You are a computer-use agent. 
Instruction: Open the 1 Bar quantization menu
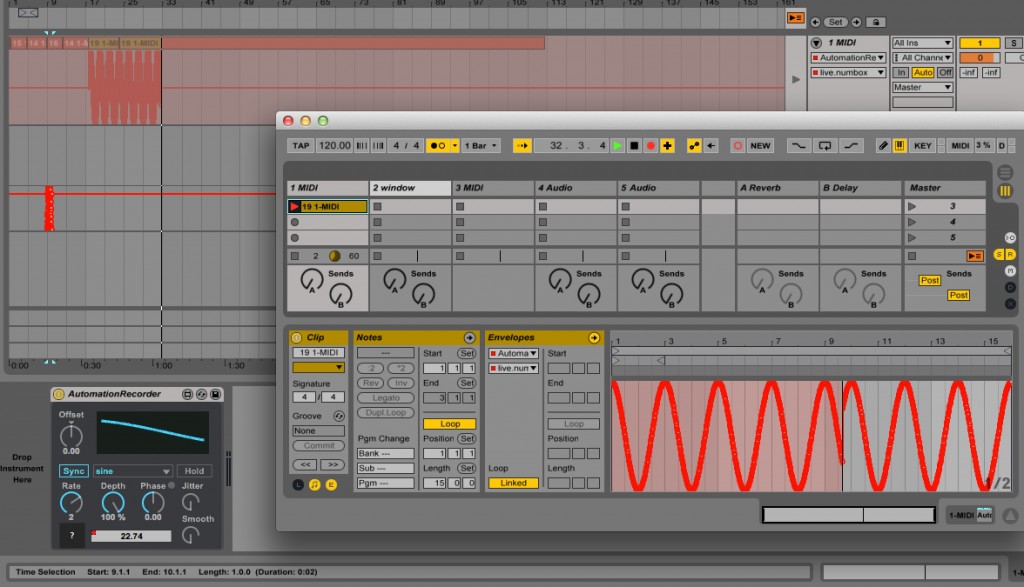pyautogui.click(x=480, y=146)
